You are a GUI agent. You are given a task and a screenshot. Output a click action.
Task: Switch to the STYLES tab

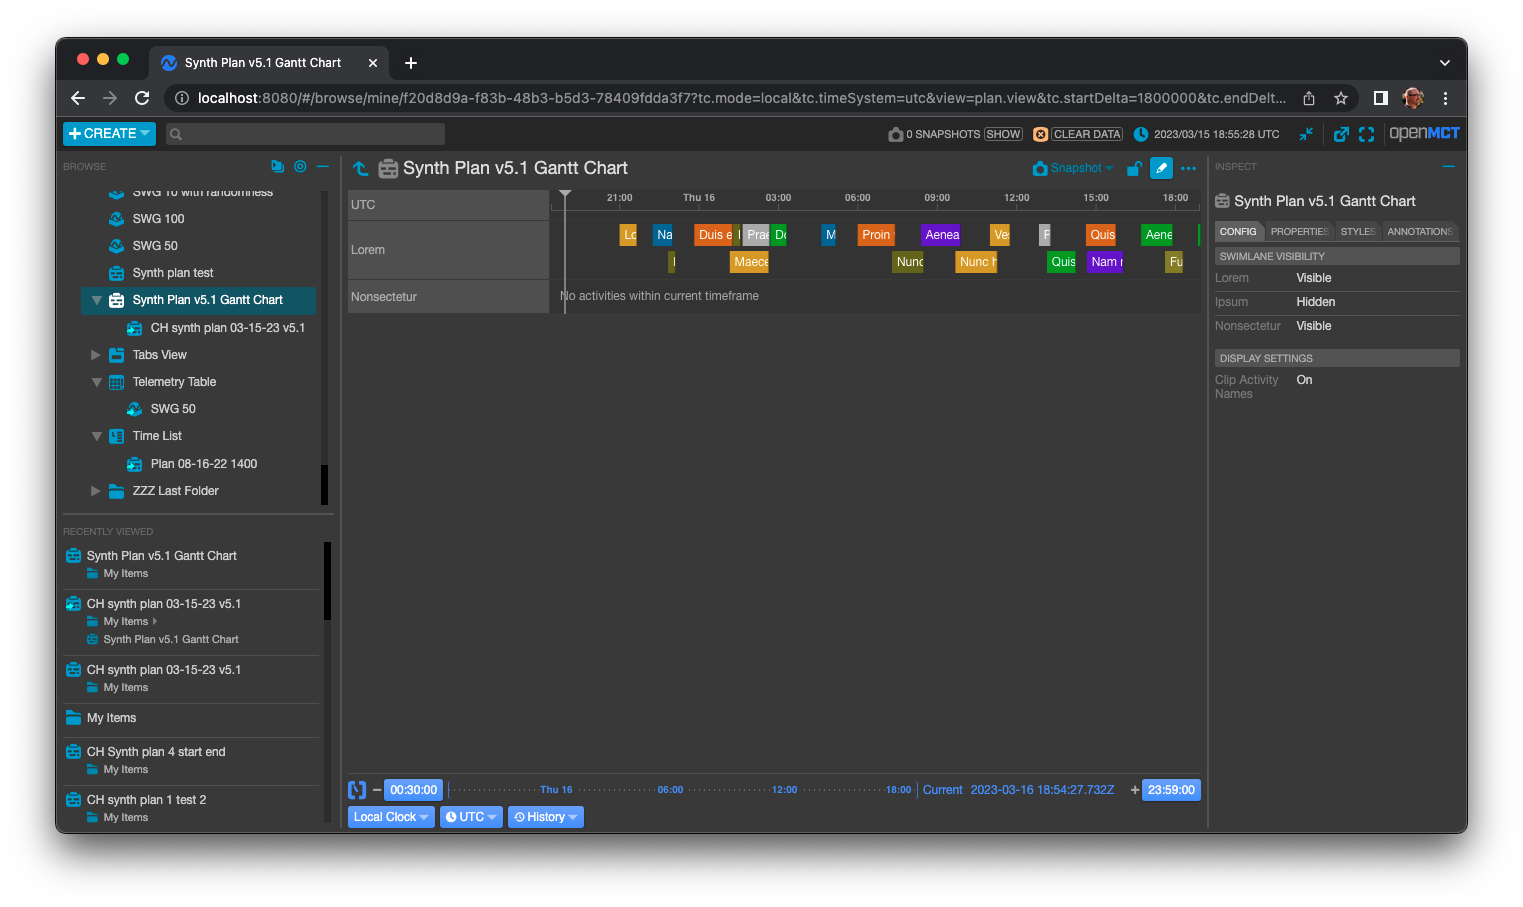click(1358, 231)
